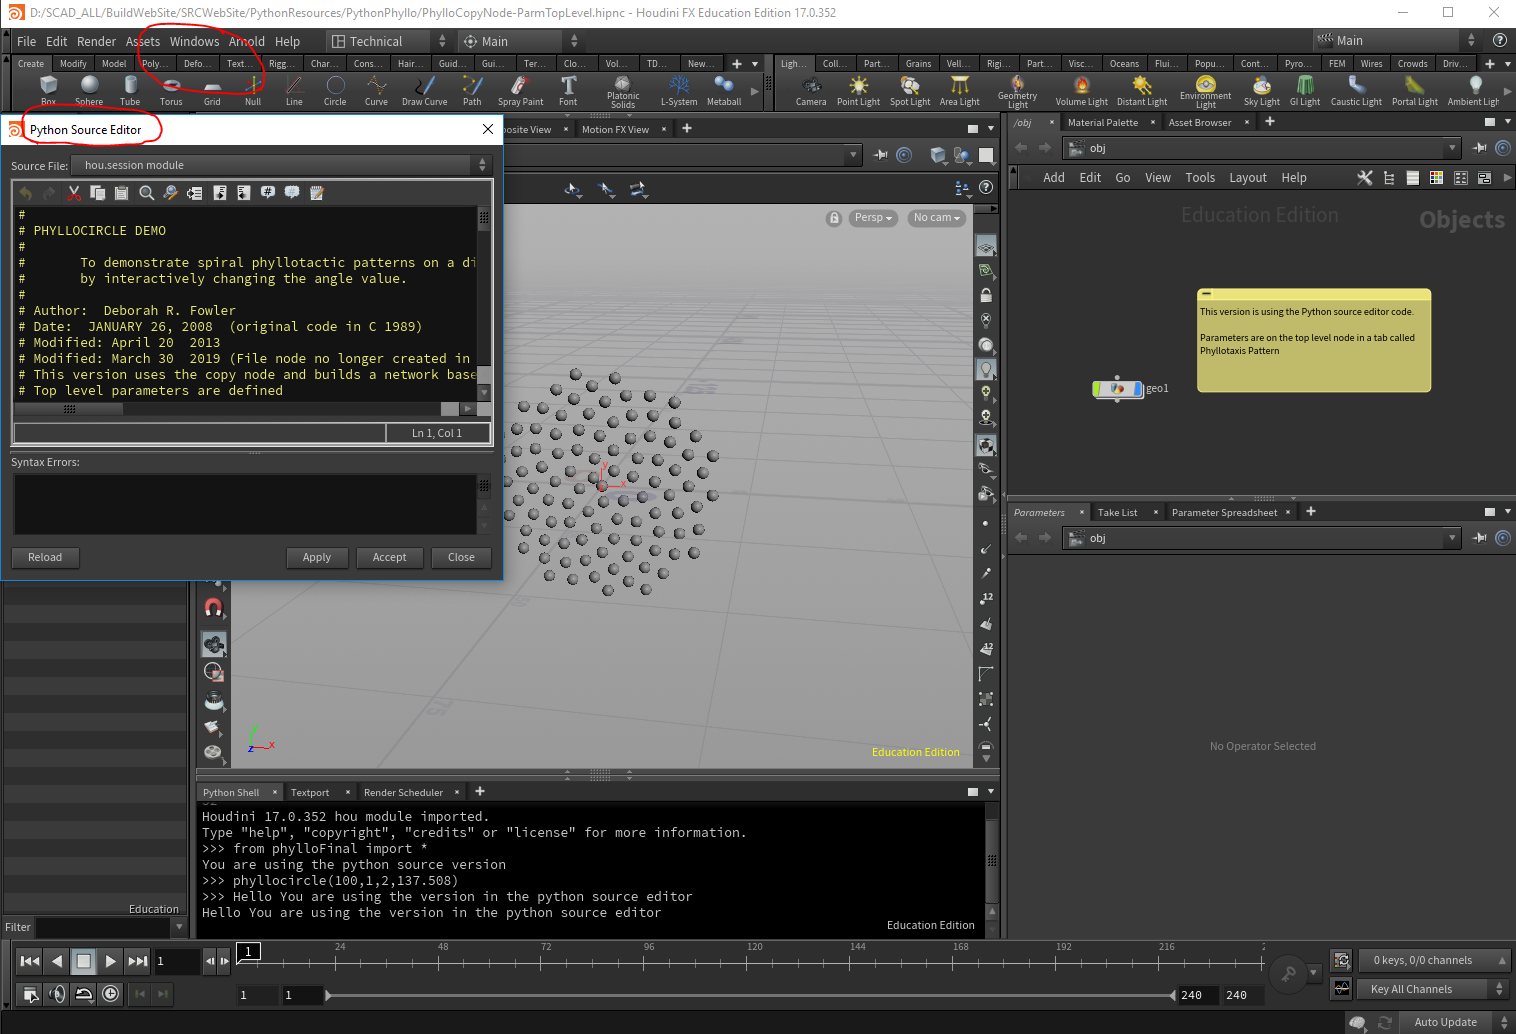The height and width of the screenshot is (1034, 1516).
Task: Select the Spray Paint tool
Action: pyautogui.click(x=520, y=88)
